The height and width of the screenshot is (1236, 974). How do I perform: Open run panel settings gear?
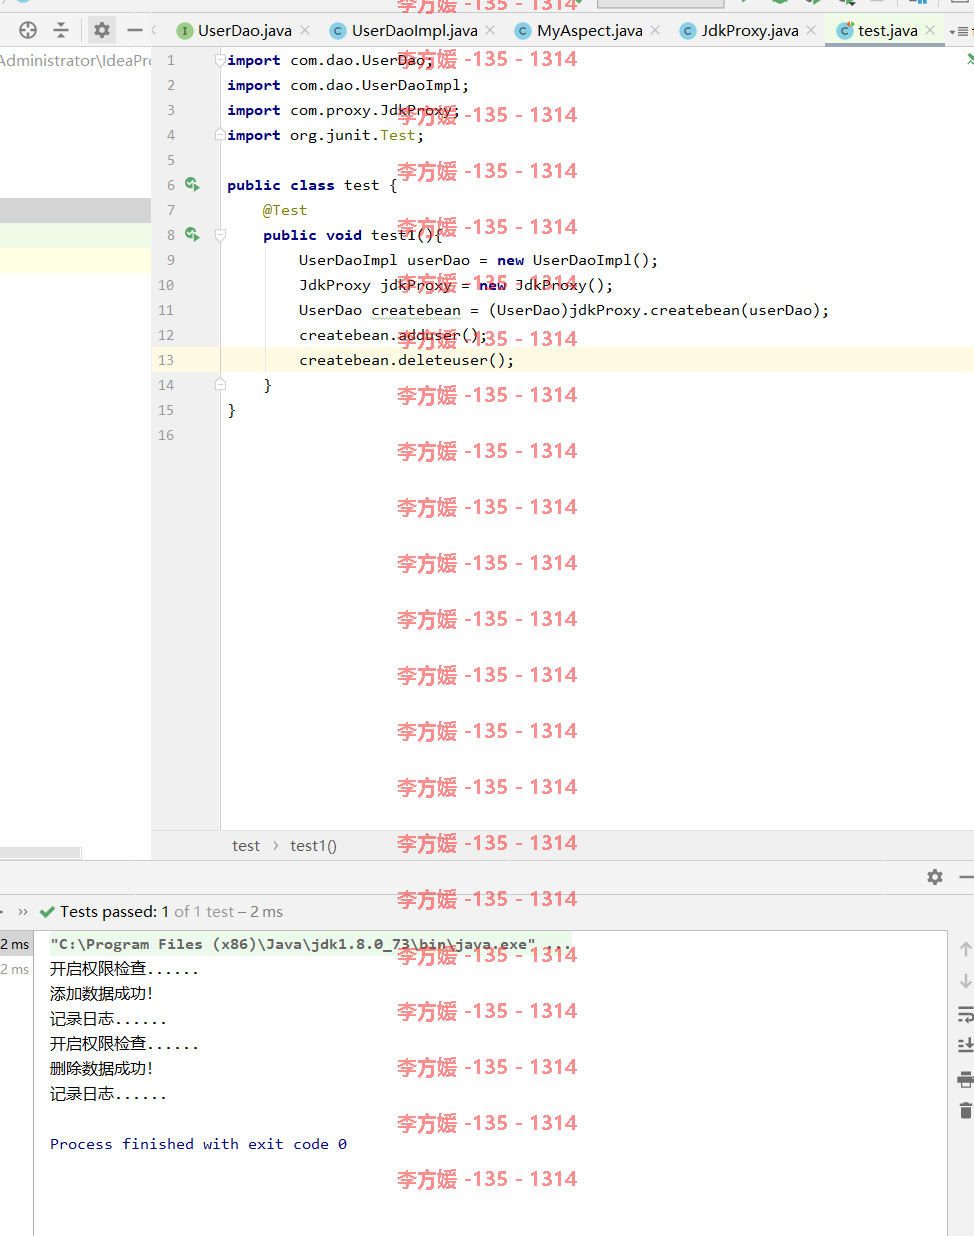pos(935,877)
